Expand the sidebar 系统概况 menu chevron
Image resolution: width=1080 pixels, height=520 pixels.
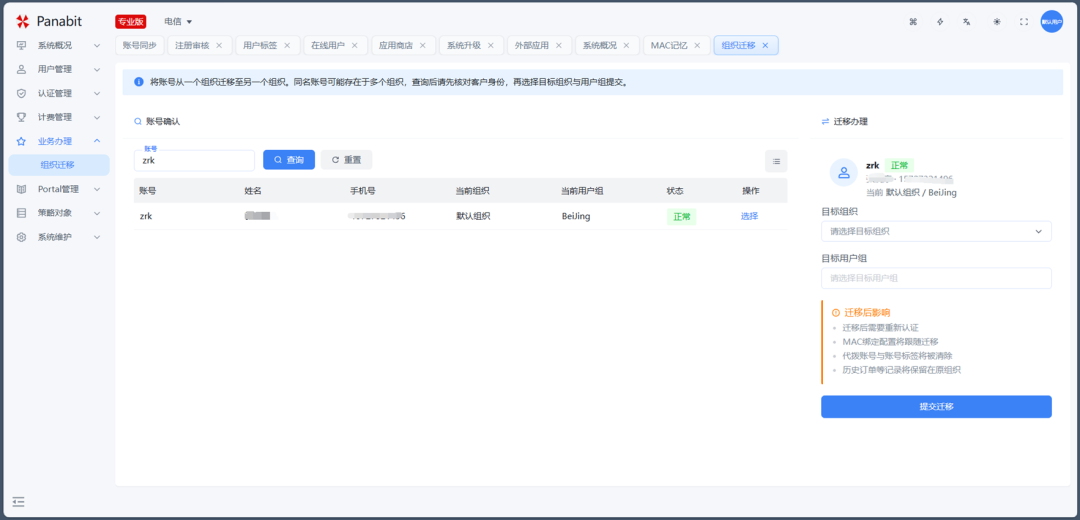click(x=96, y=45)
